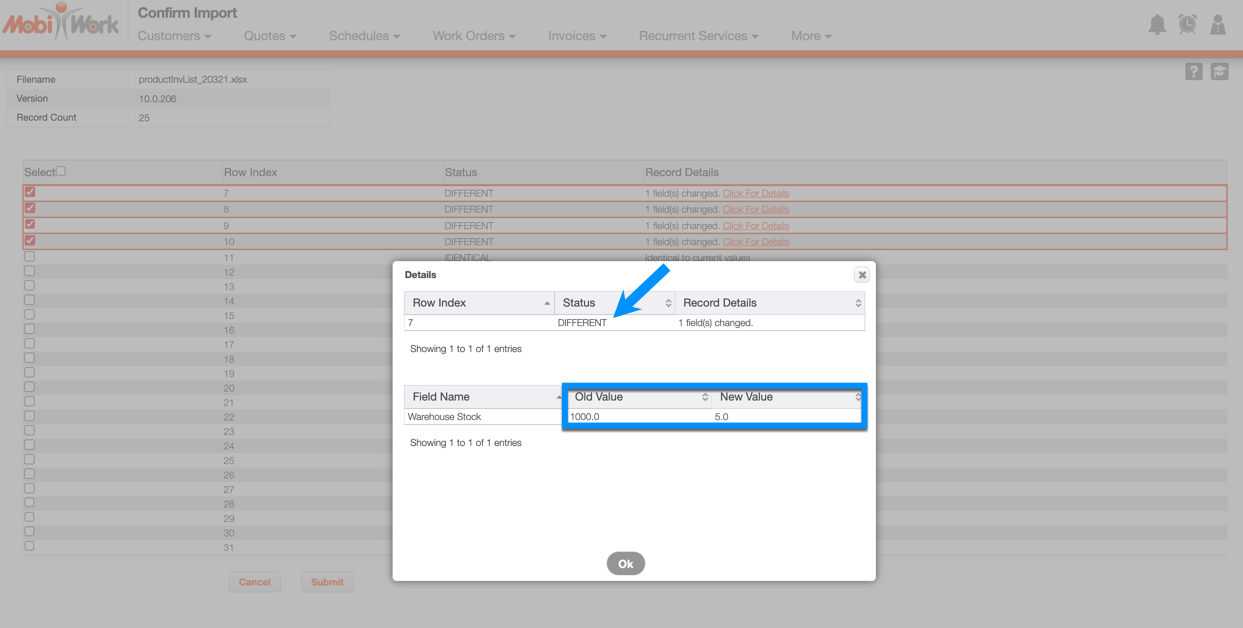1243x628 pixels.
Task: Open the More dropdown menu
Action: pyautogui.click(x=810, y=36)
